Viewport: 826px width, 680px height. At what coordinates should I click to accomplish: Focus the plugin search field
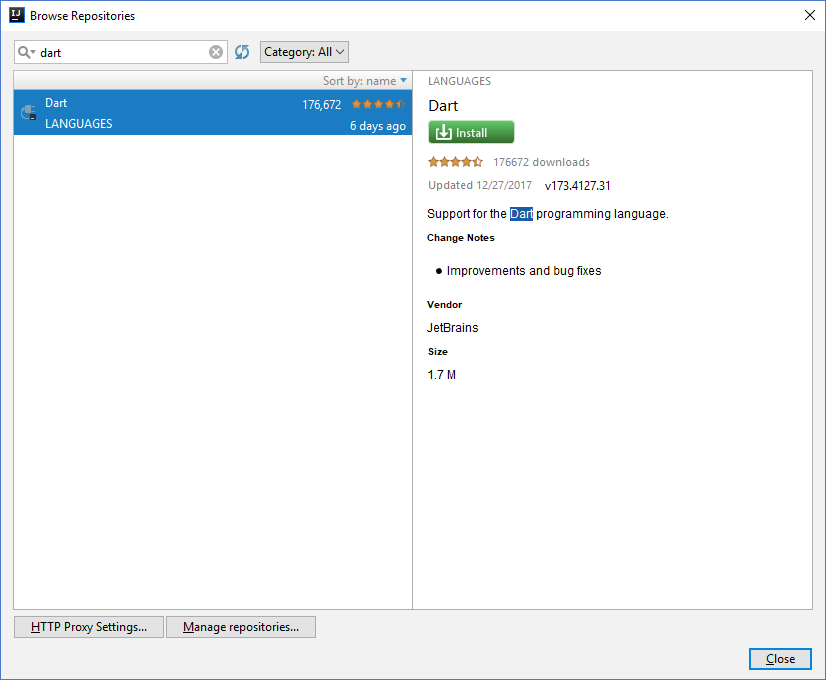point(121,52)
